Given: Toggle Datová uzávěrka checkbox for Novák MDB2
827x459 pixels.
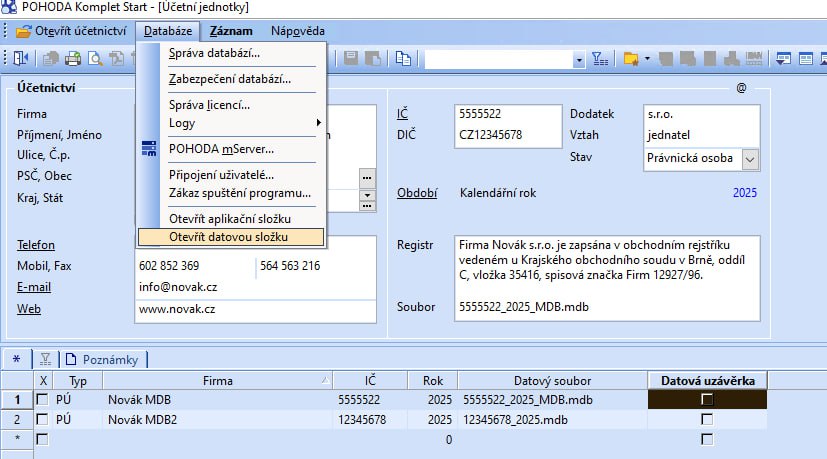Looking at the screenshot, I should point(707,419).
